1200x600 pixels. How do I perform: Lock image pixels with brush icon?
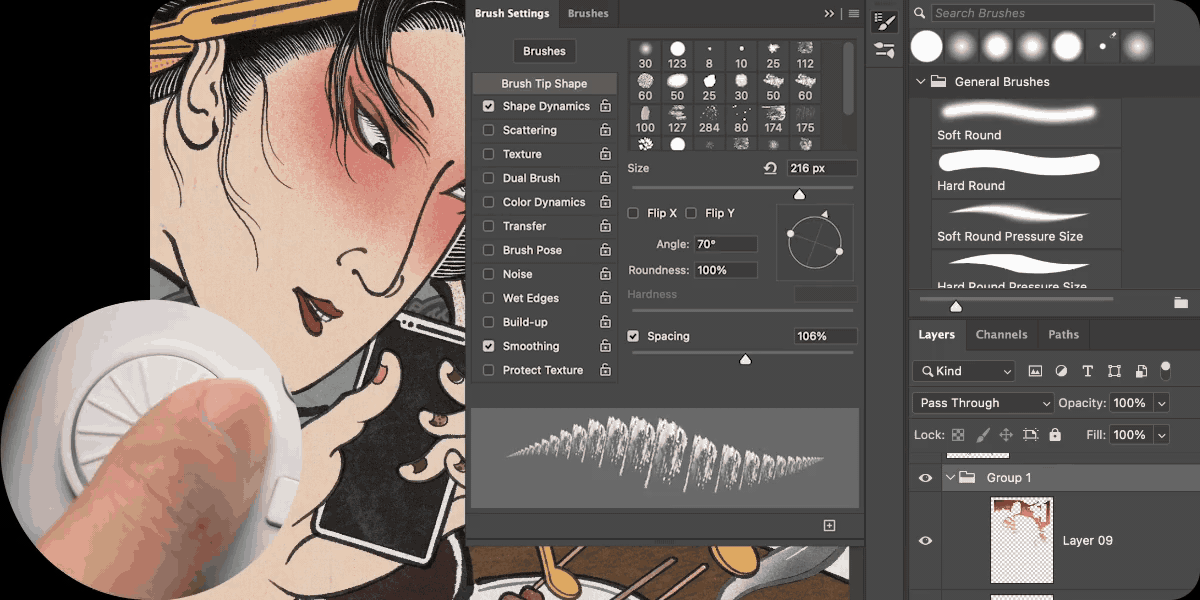coord(982,435)
